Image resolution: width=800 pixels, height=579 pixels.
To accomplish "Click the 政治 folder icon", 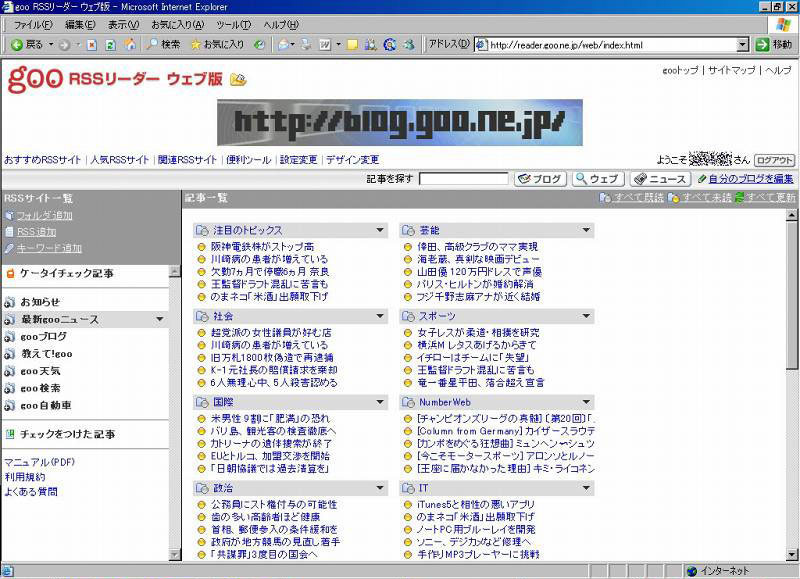I will (202, 488).
